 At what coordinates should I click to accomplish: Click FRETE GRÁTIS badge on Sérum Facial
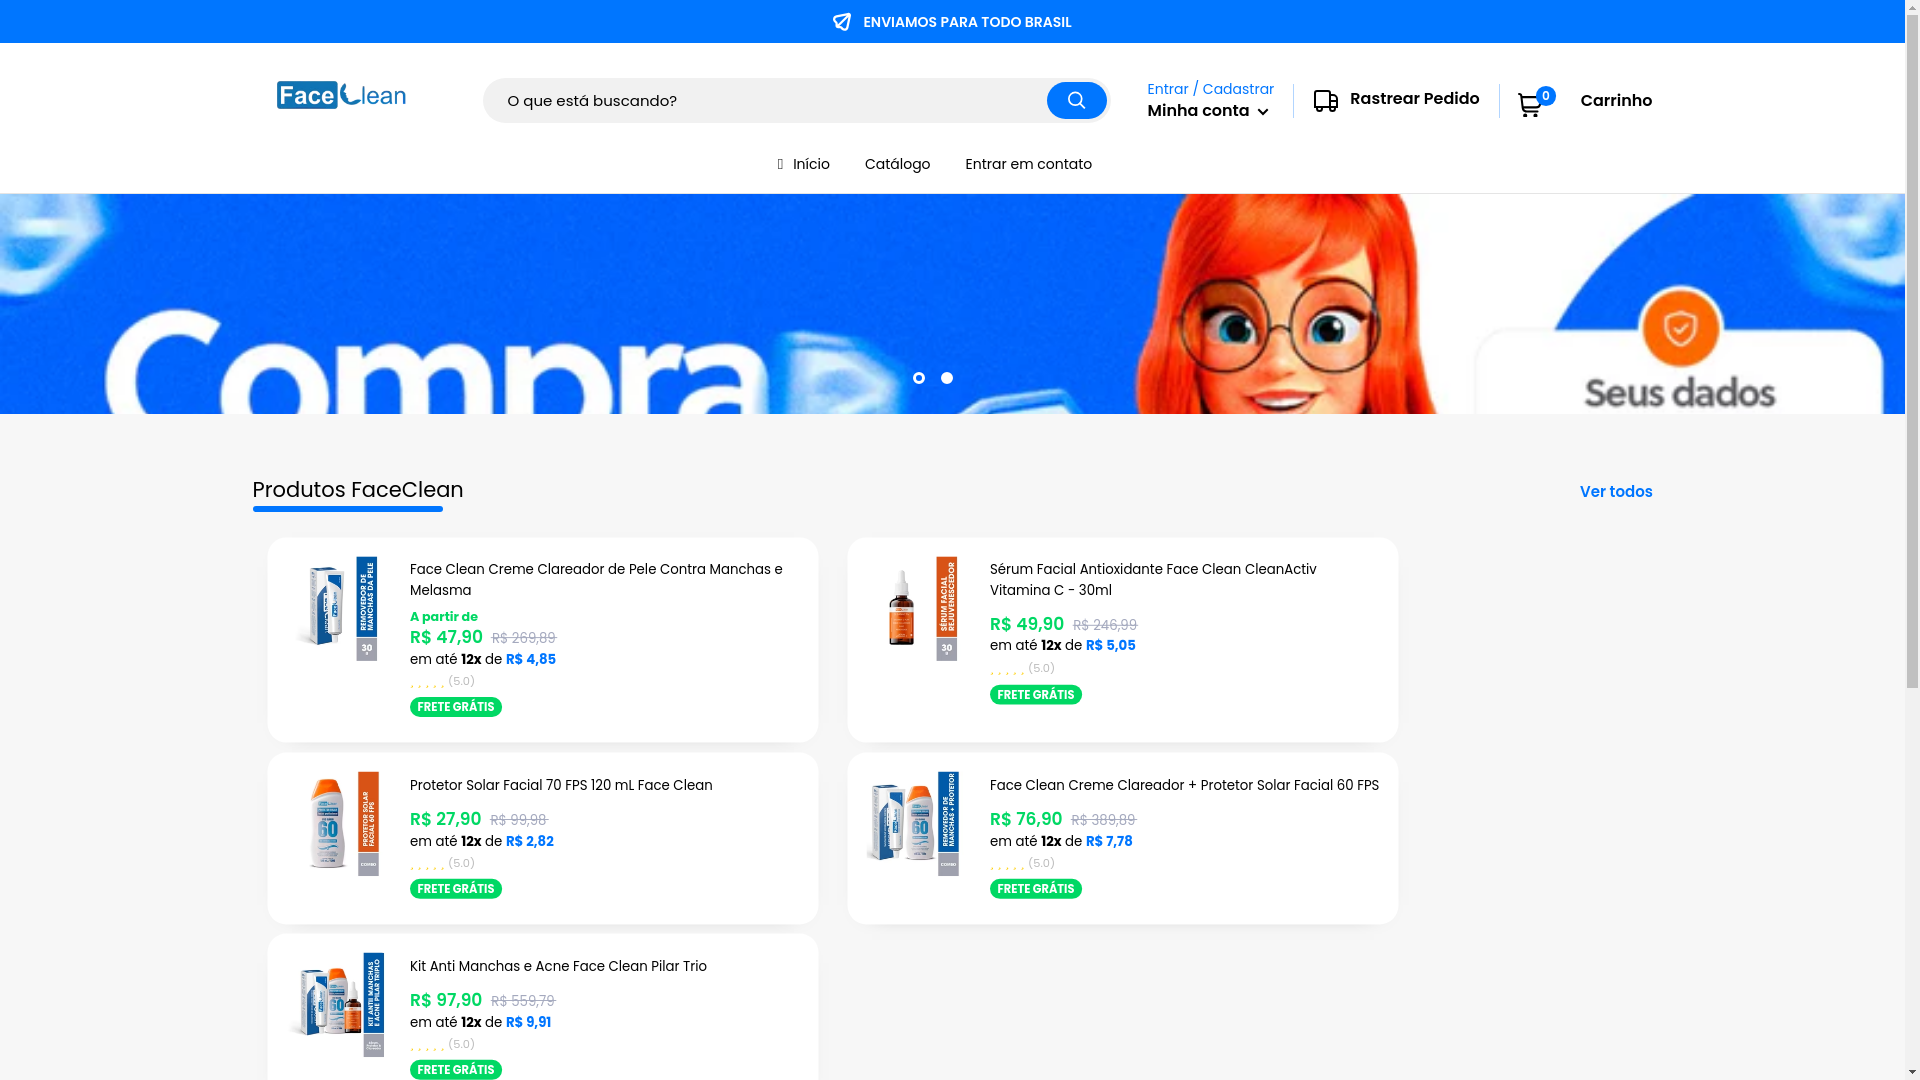[1035, 695]
